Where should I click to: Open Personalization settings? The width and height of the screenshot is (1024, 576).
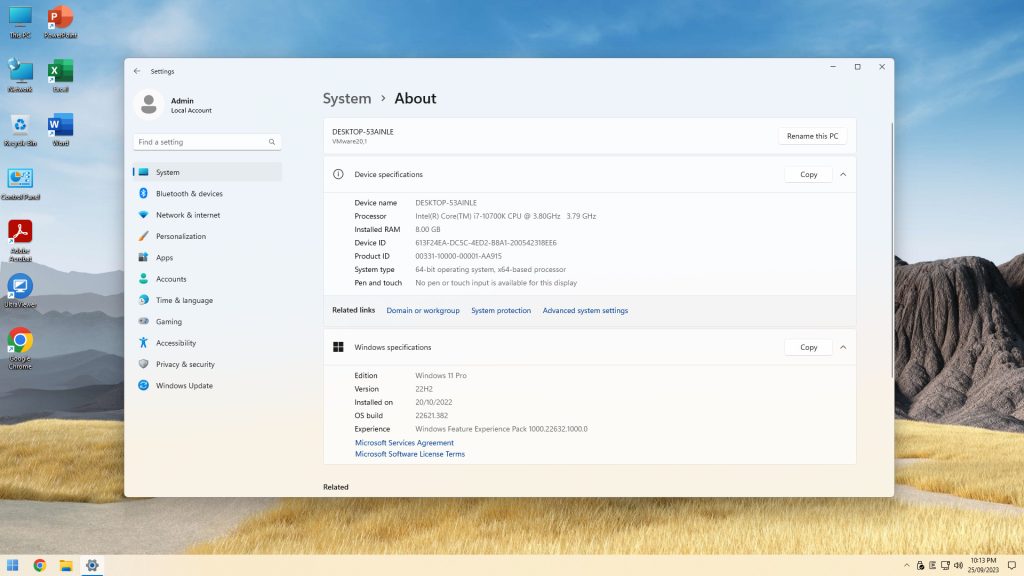(x=207, y=236)
